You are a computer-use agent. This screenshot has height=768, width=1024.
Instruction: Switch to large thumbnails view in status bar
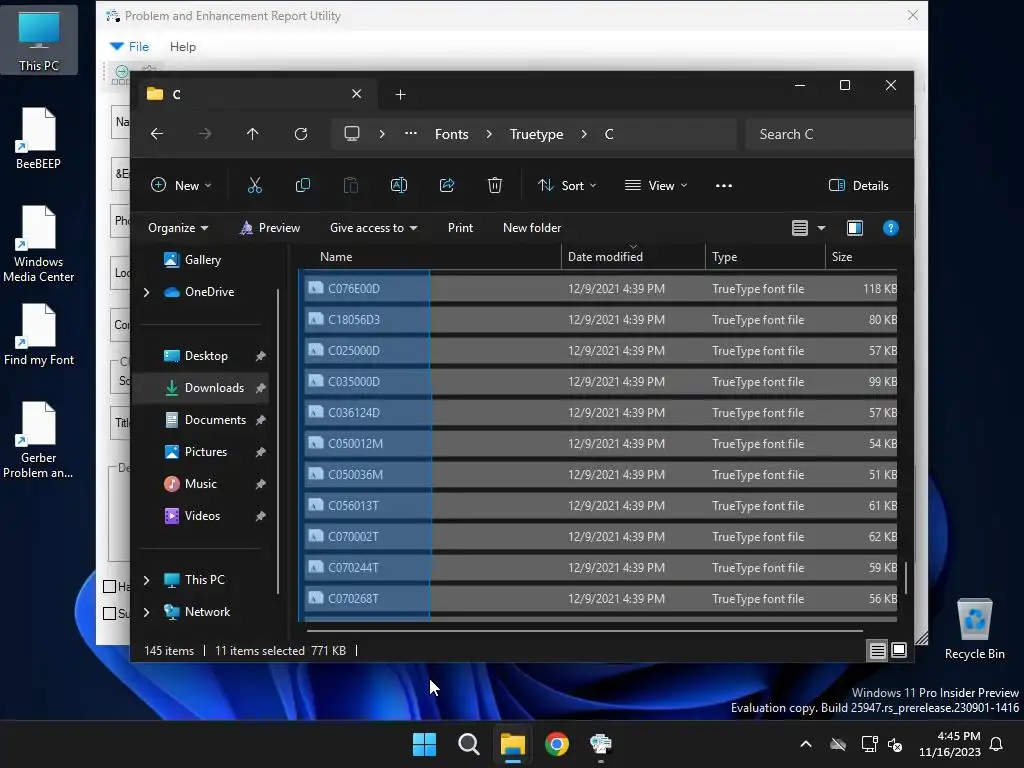click(899, 650)
